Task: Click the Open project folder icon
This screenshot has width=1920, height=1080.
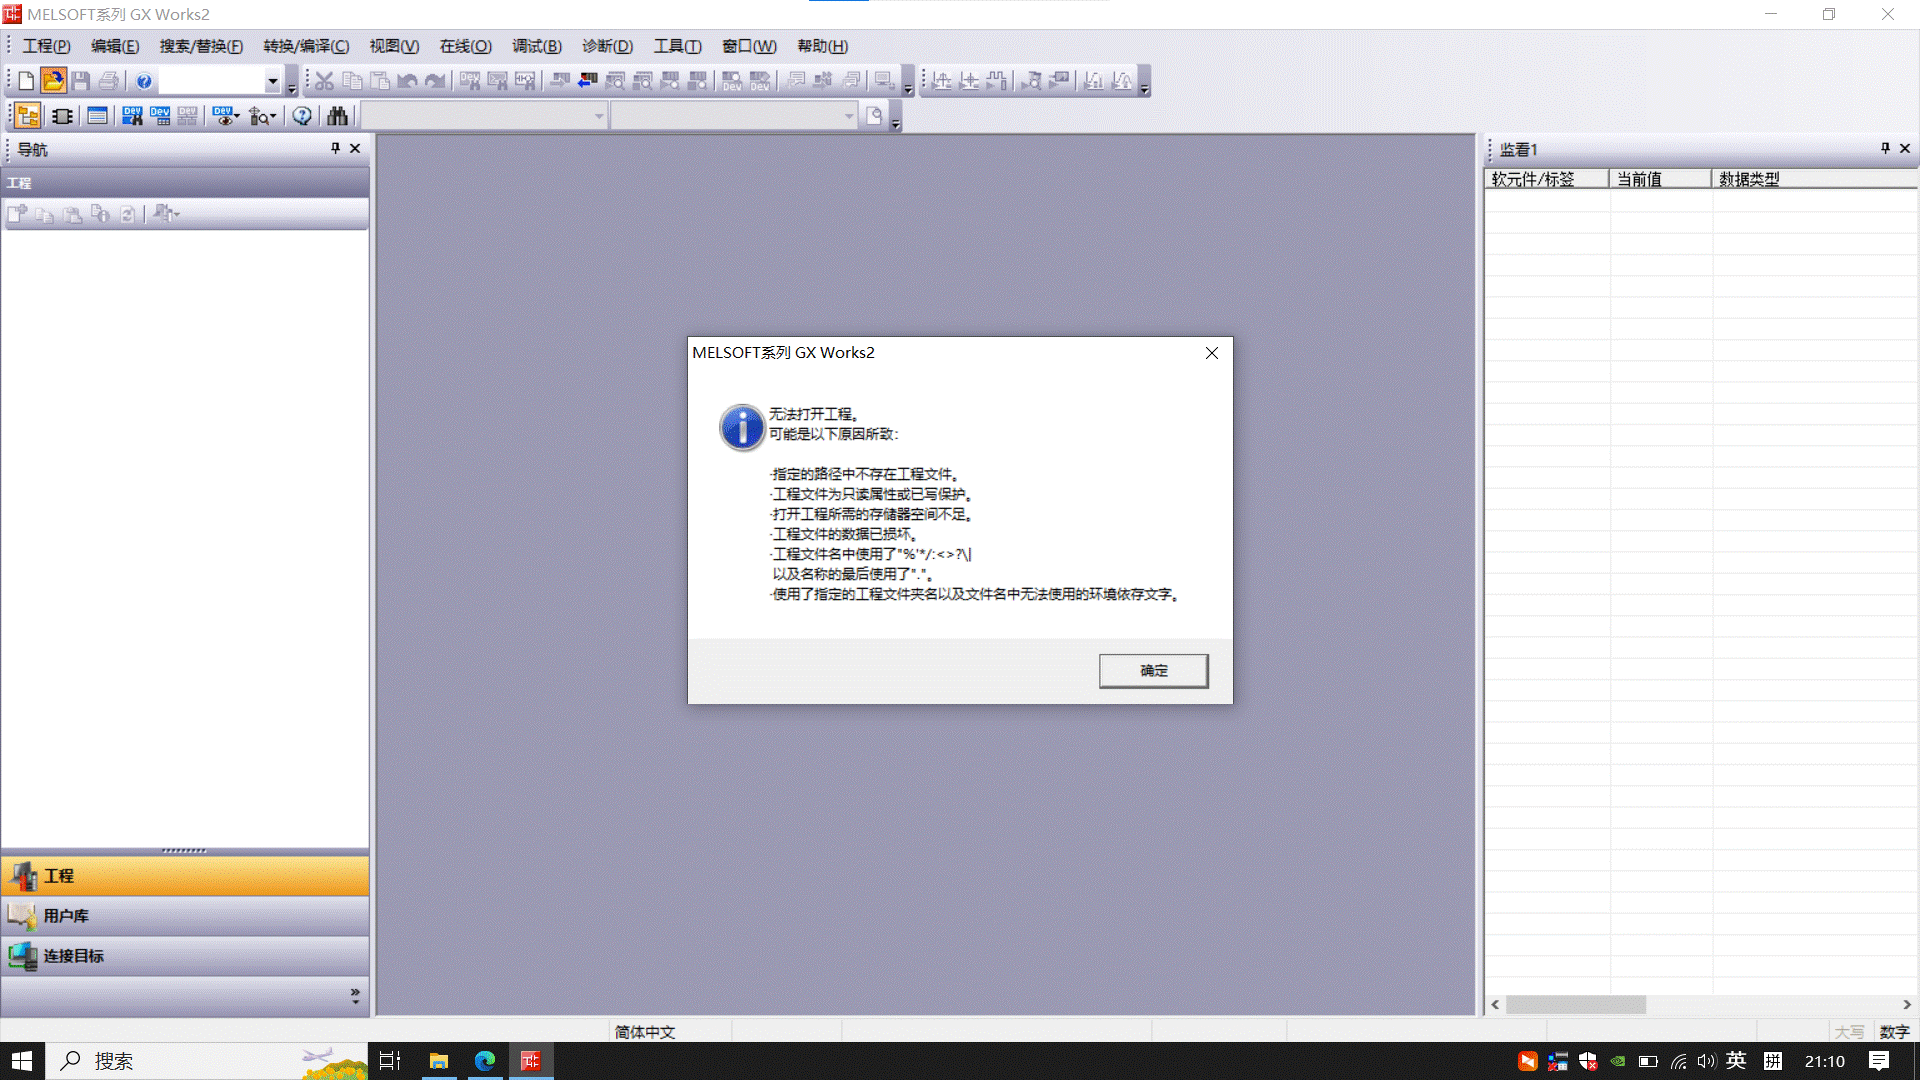Action: tap(54, 81)
